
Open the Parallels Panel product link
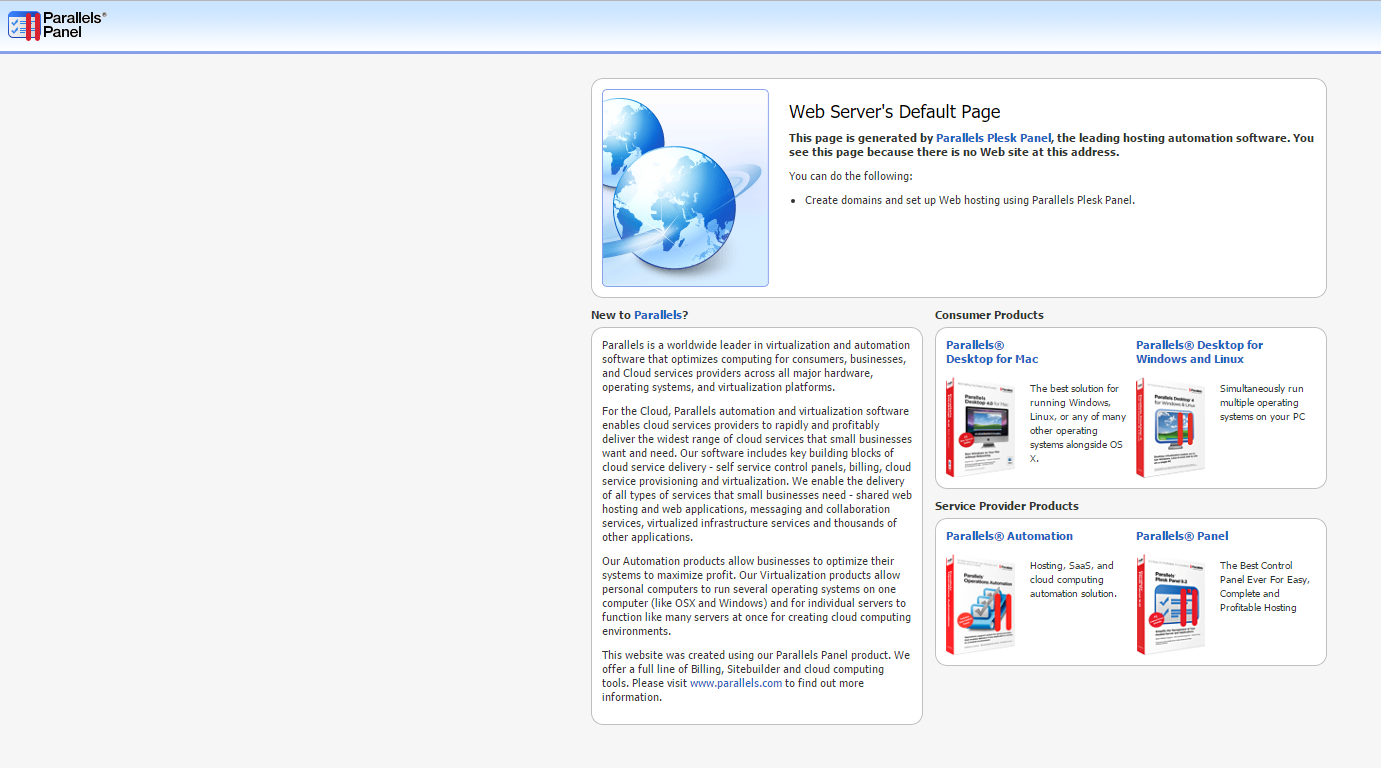point(1182,536)
